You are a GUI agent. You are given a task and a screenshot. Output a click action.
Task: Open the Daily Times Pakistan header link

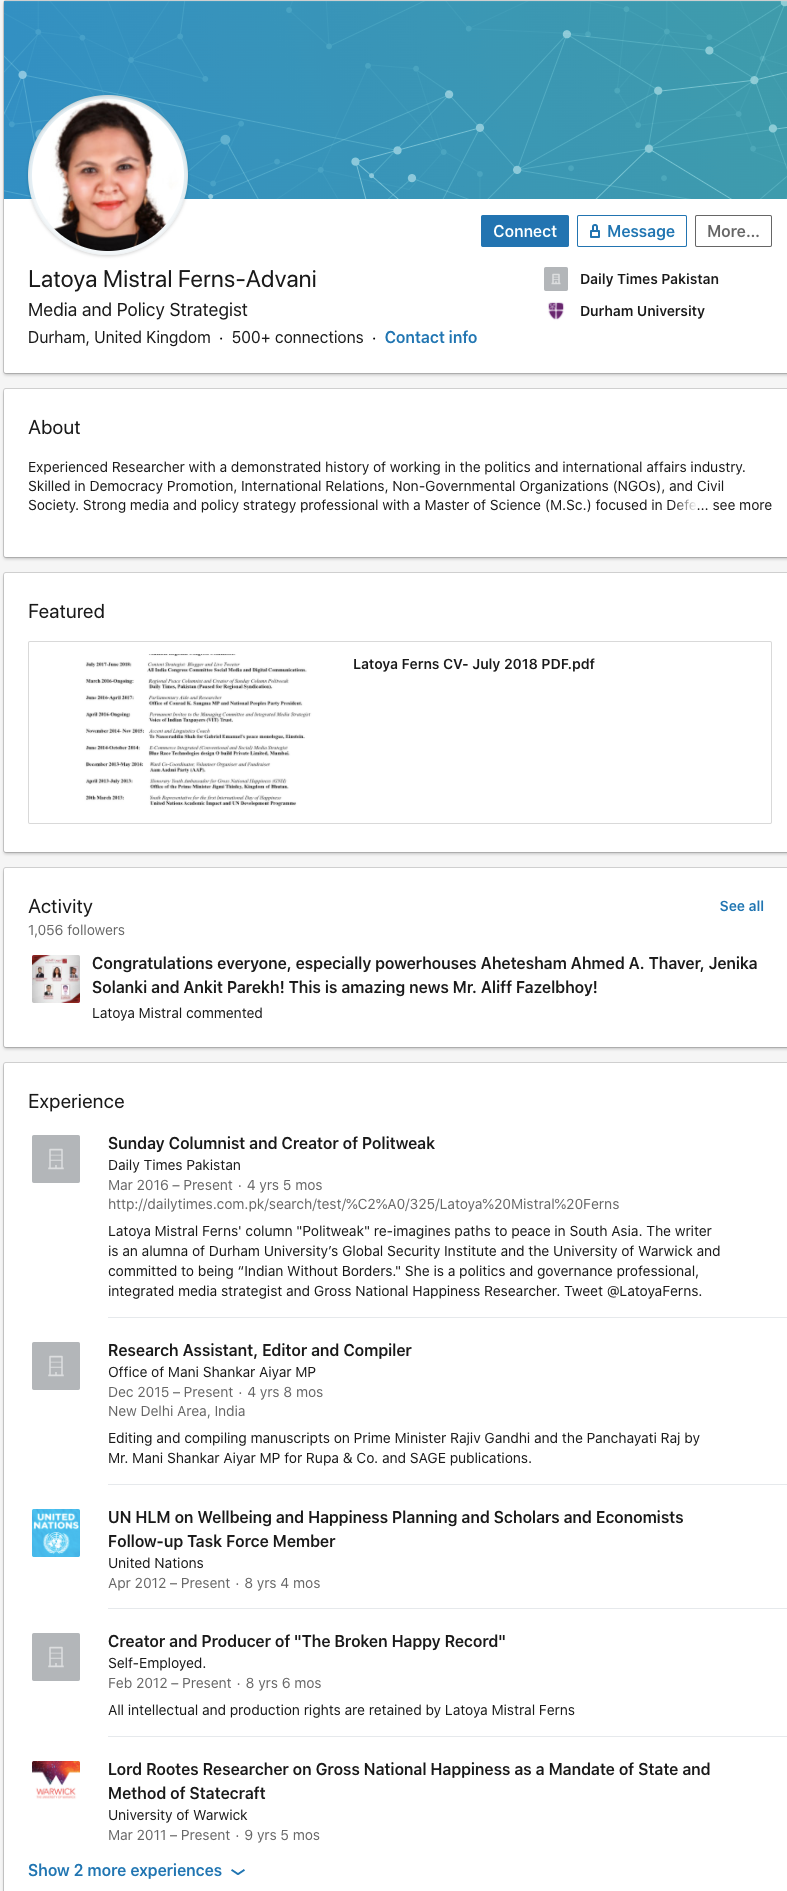tap(649, 279)
